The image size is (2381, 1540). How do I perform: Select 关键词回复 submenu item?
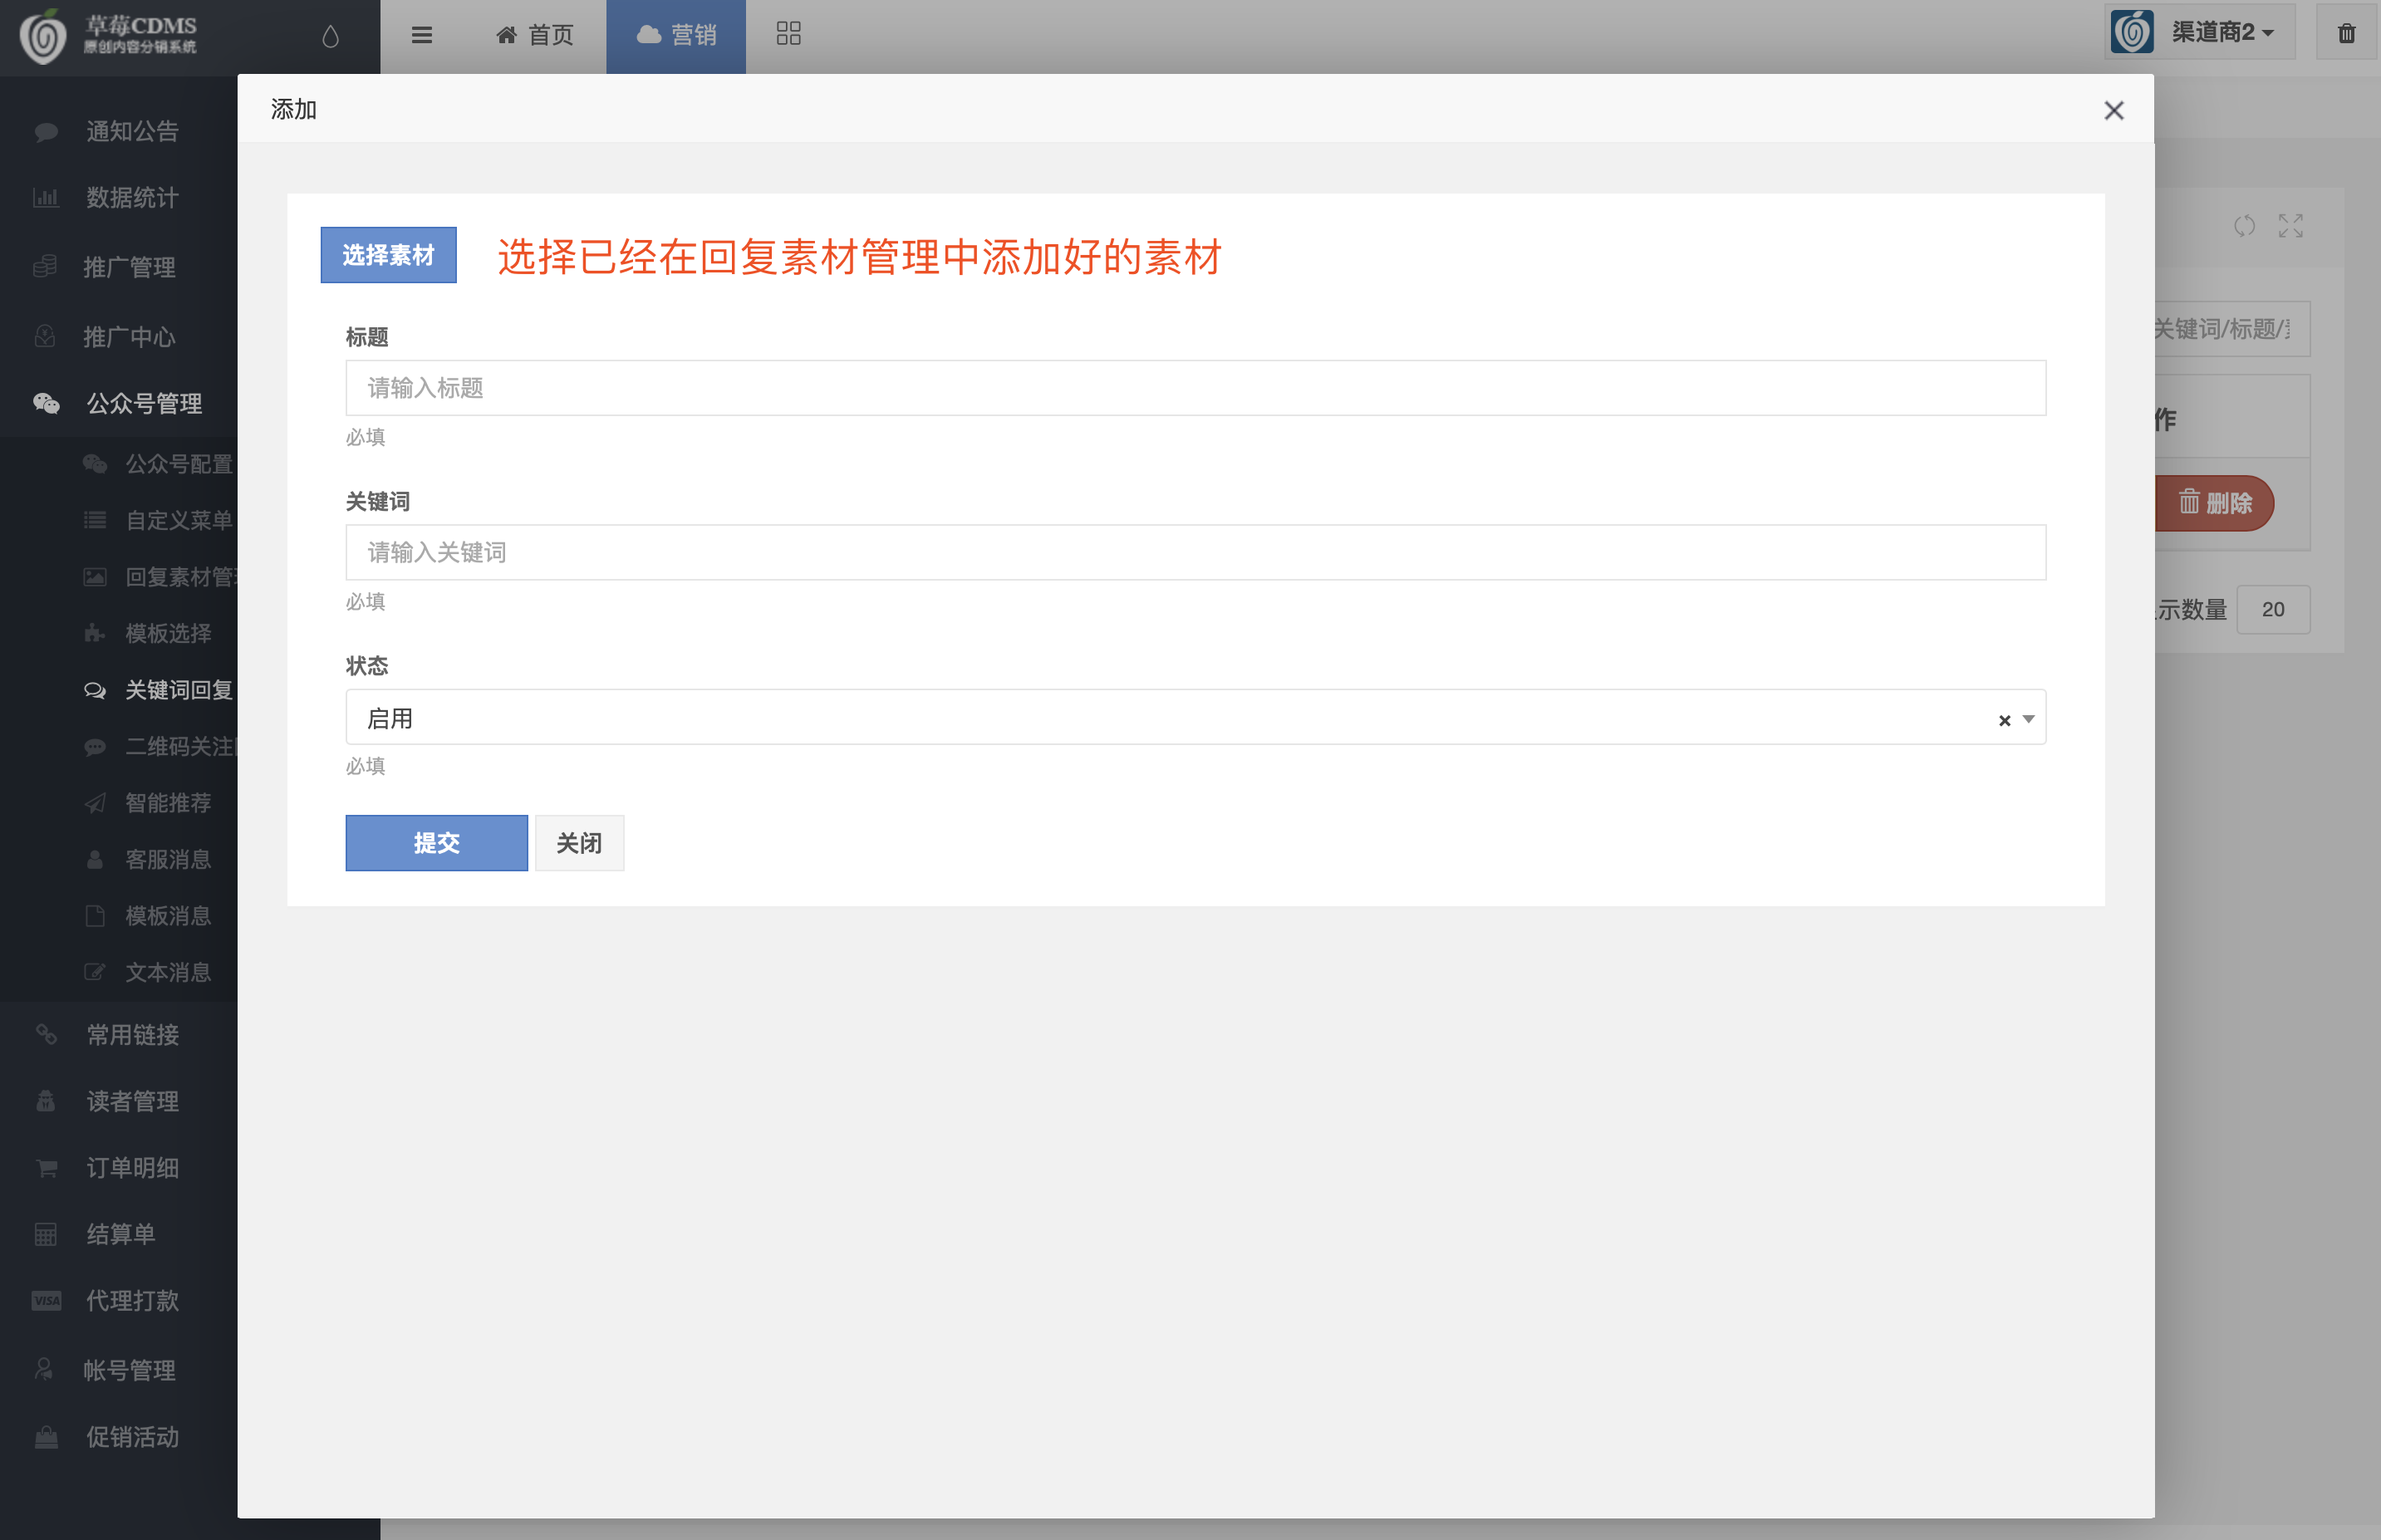160,690
